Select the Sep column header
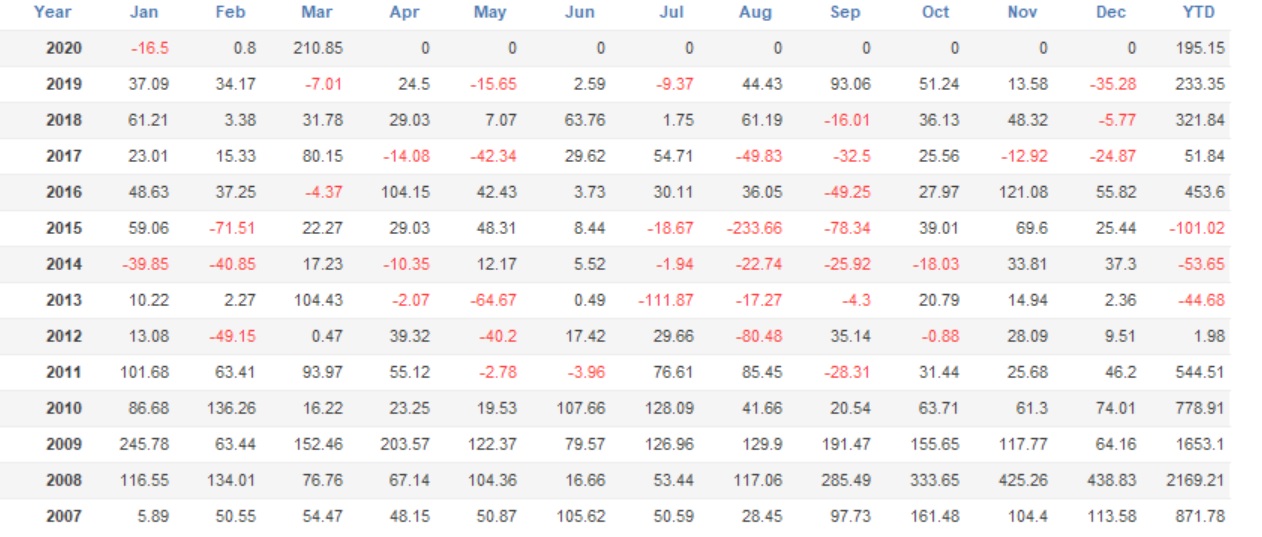This screenshot has width=1262, height=537. (845, 13)
